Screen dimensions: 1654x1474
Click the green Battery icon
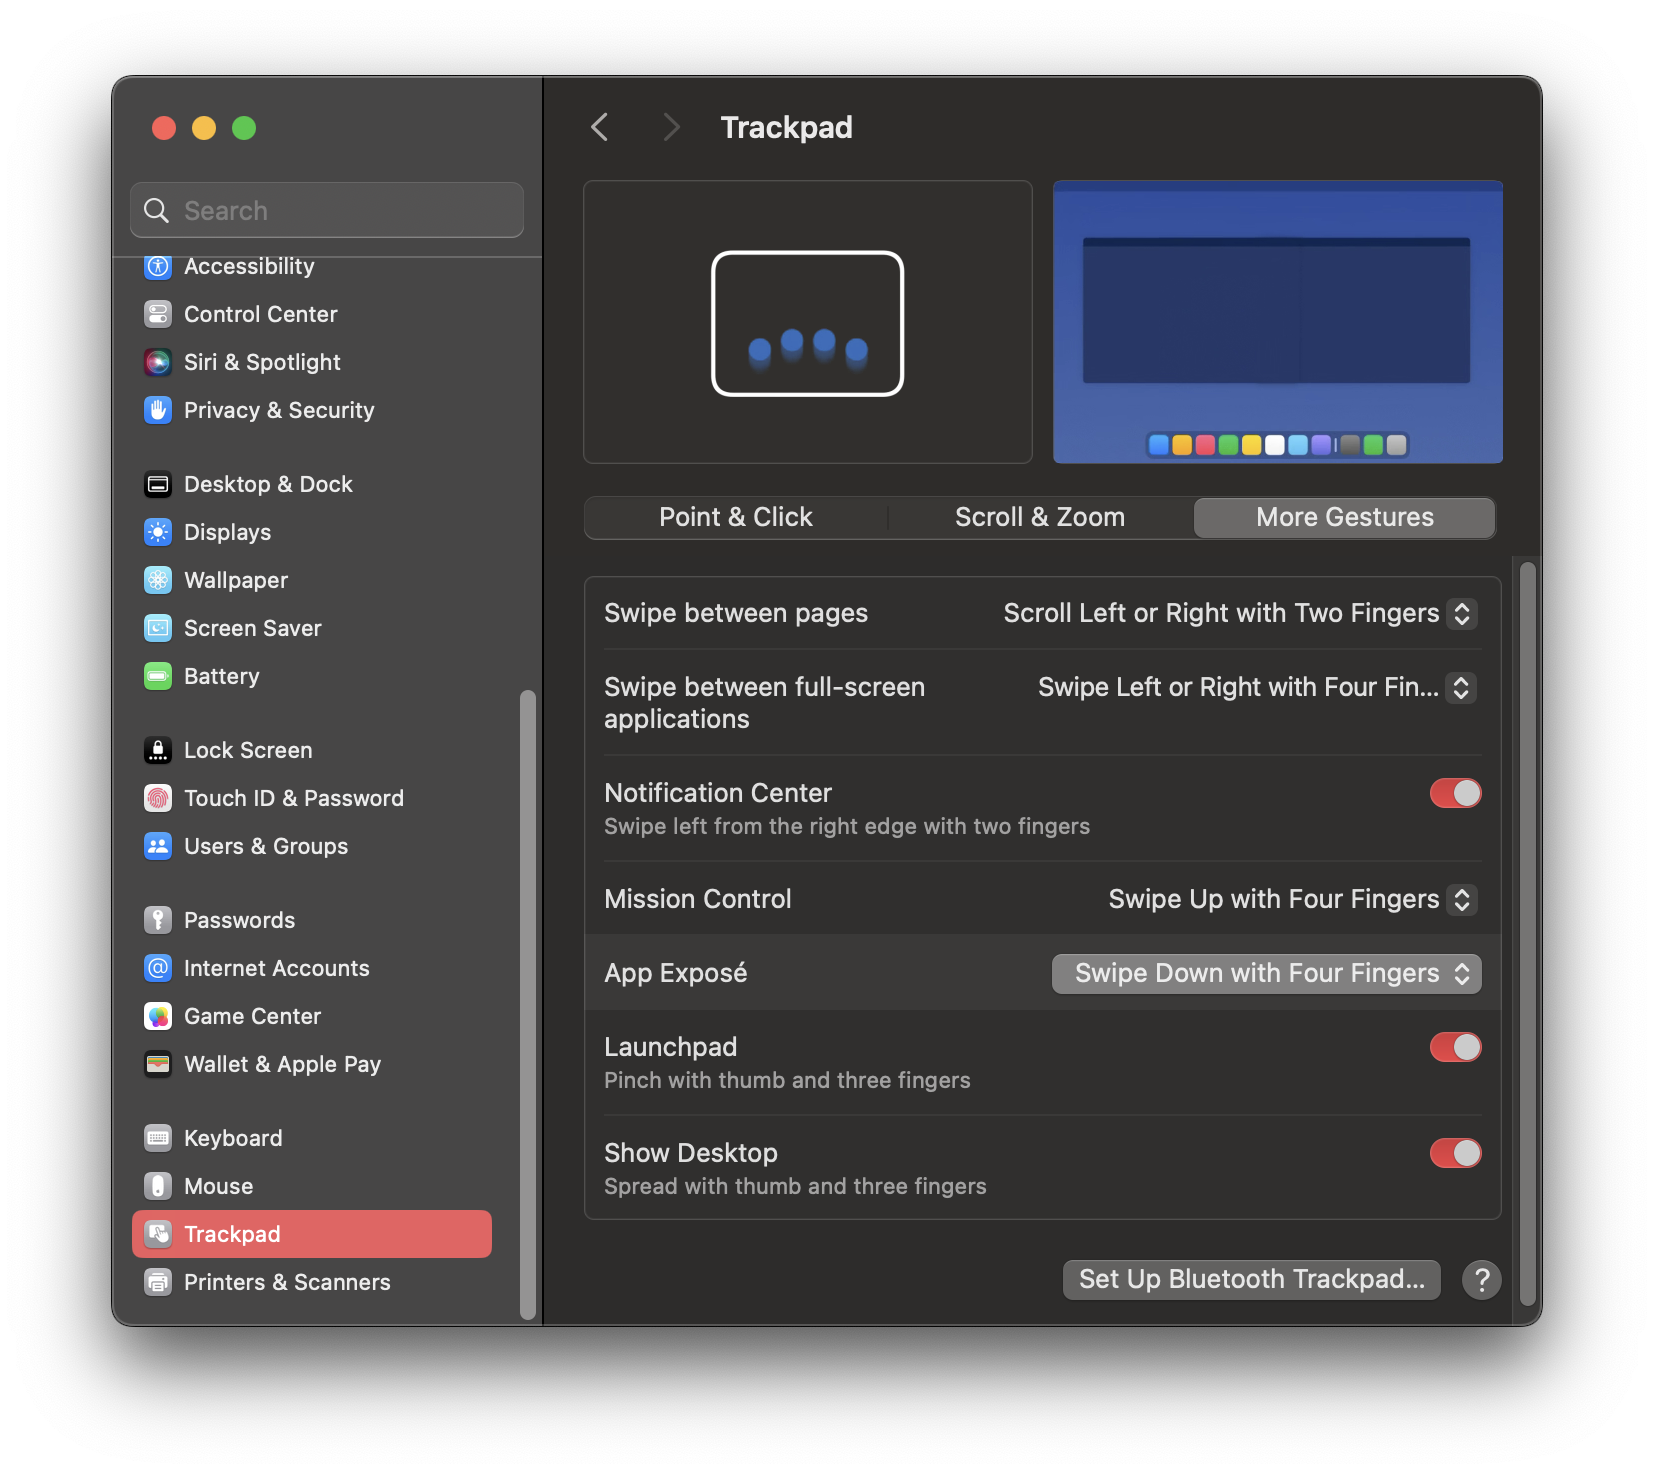click(158, 676)
